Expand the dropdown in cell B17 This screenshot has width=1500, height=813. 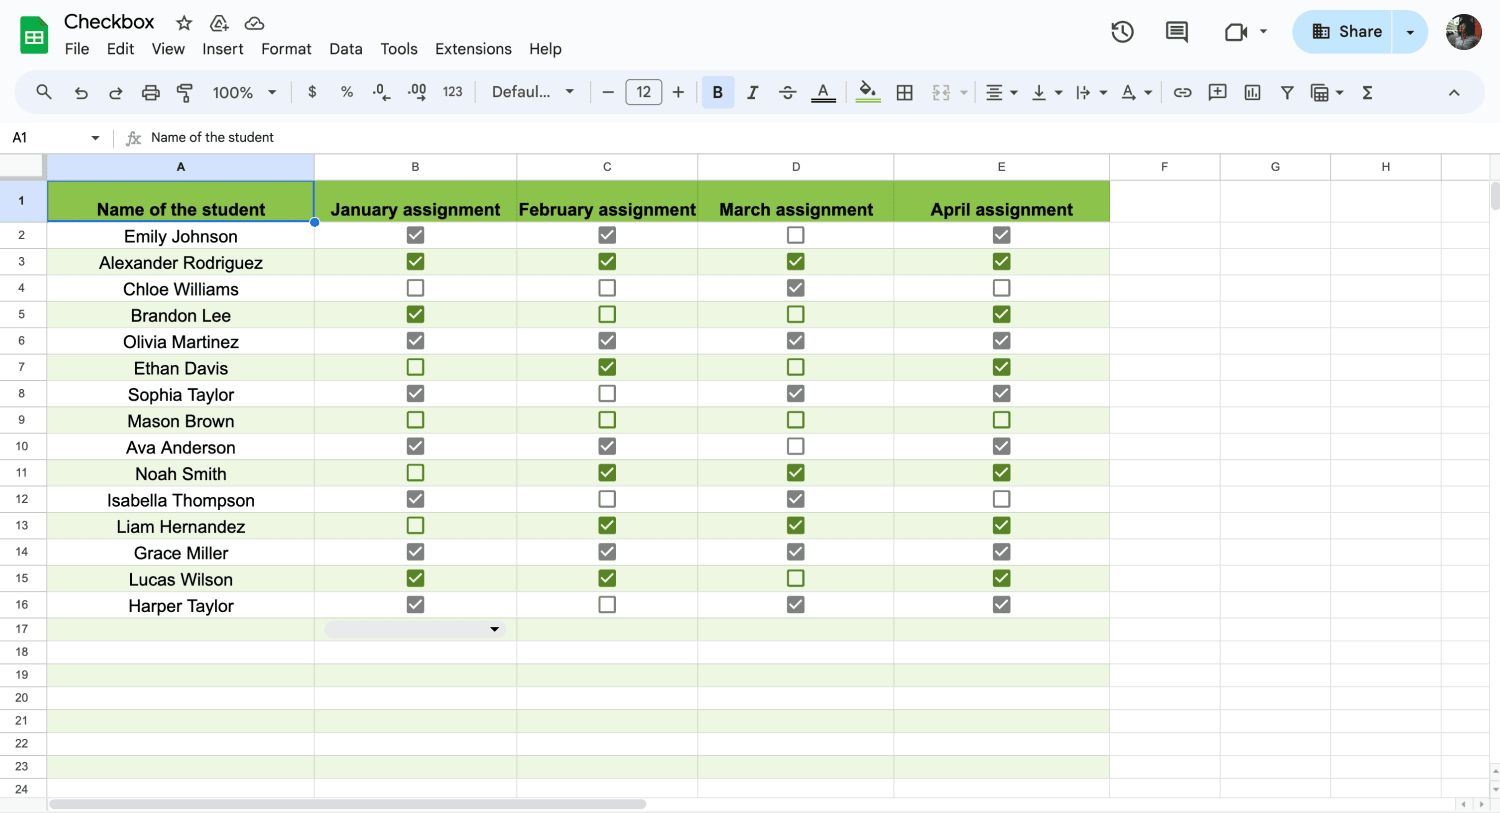tap(494, 629)
